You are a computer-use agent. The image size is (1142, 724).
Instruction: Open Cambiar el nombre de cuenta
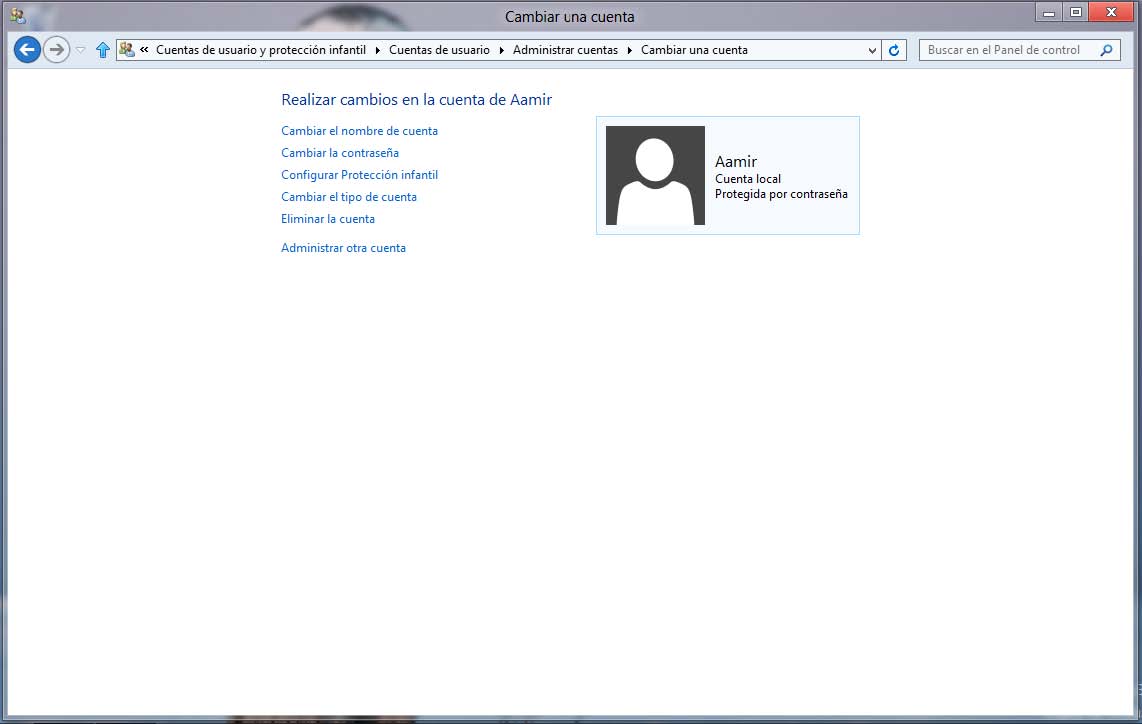click(359, 131)
